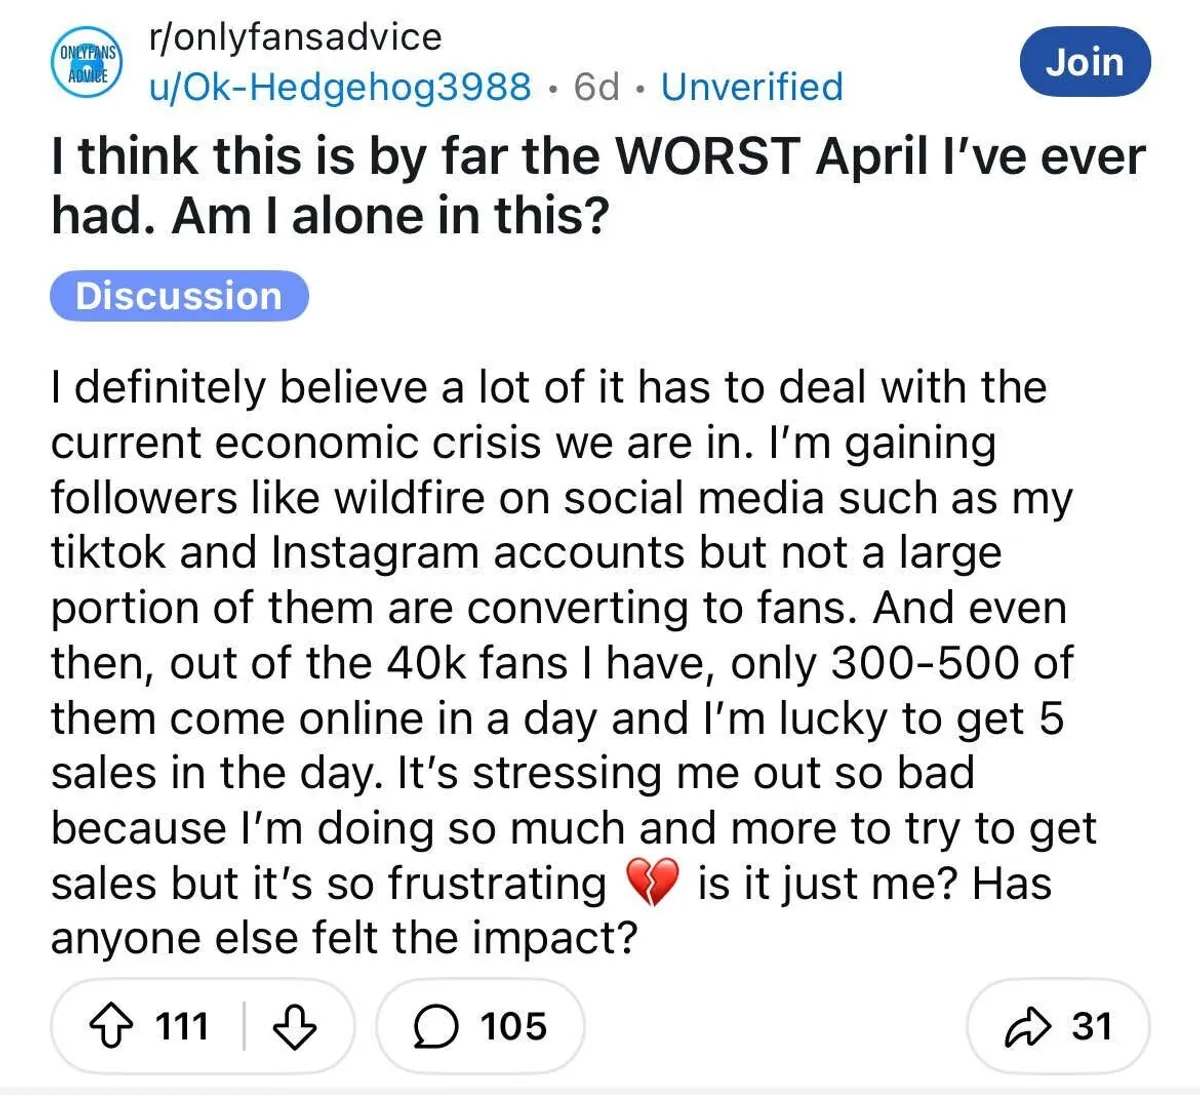The image size is (1200, 1095).
Task: Share the post using the arrow icon
Action: [x=1027, y=1026]
